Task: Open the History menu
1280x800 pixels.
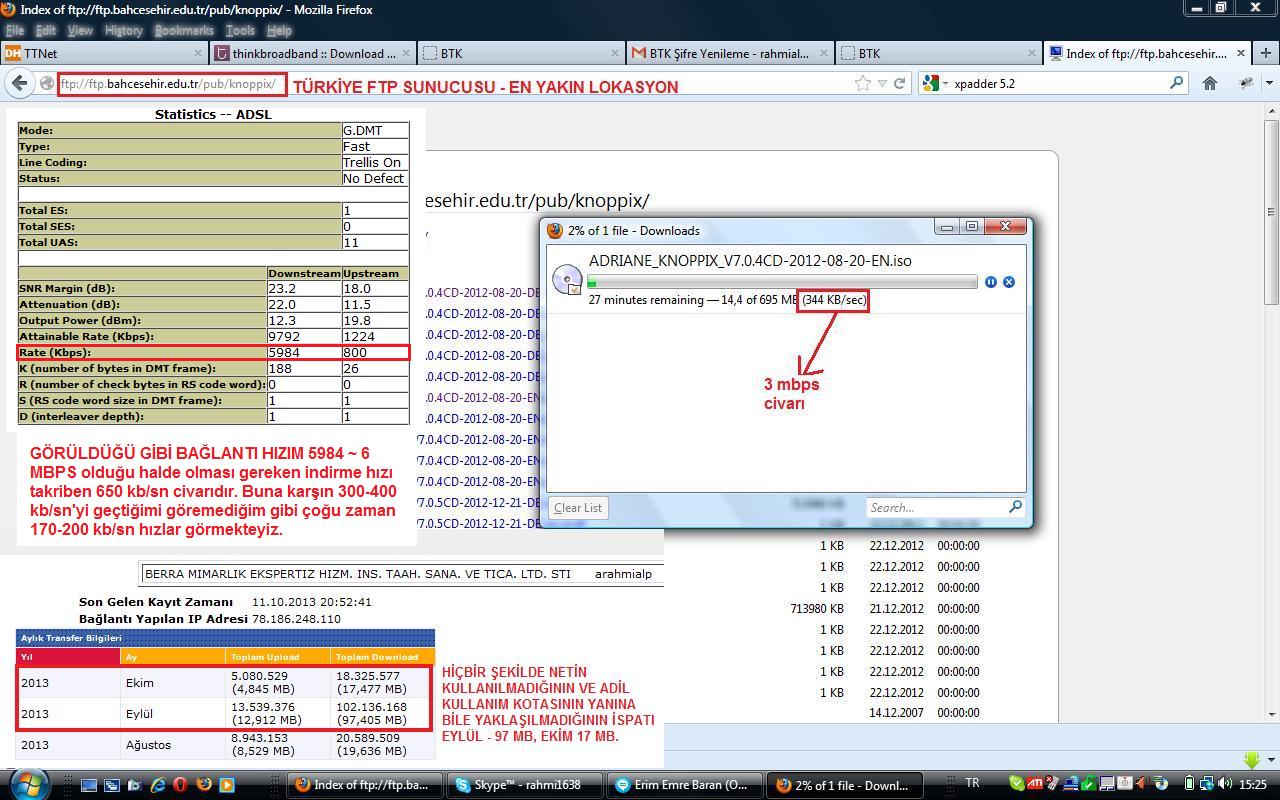Action: point(124,30)
